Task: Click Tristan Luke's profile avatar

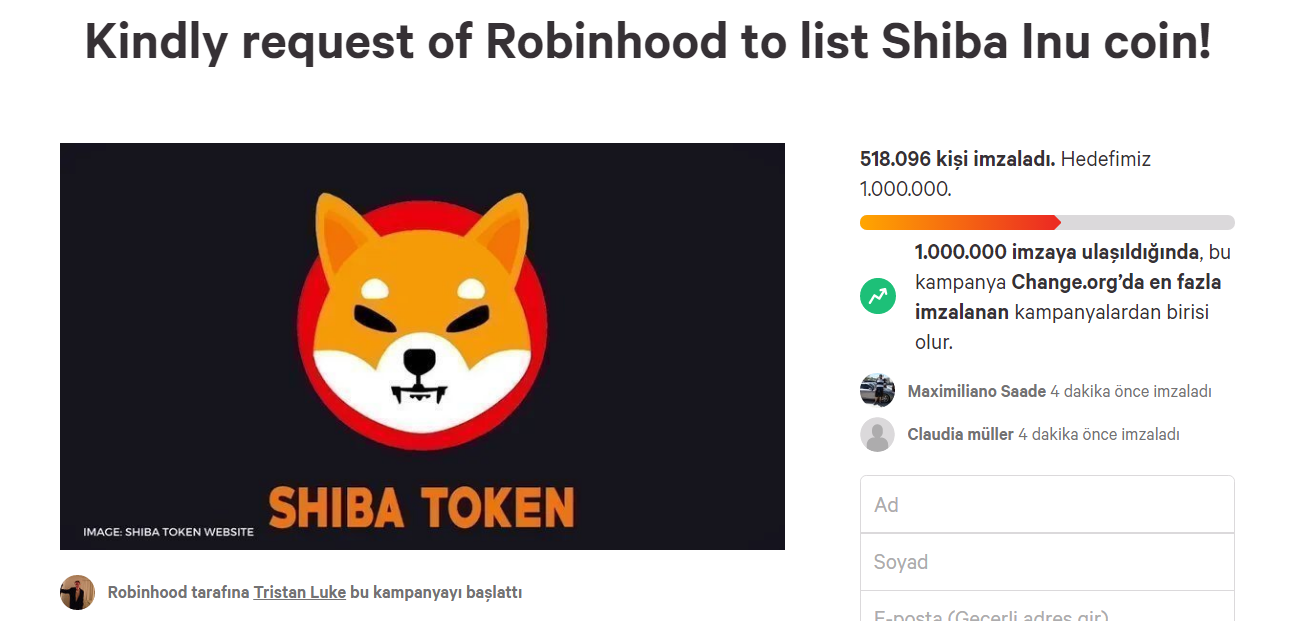Action: pos(77,592)
